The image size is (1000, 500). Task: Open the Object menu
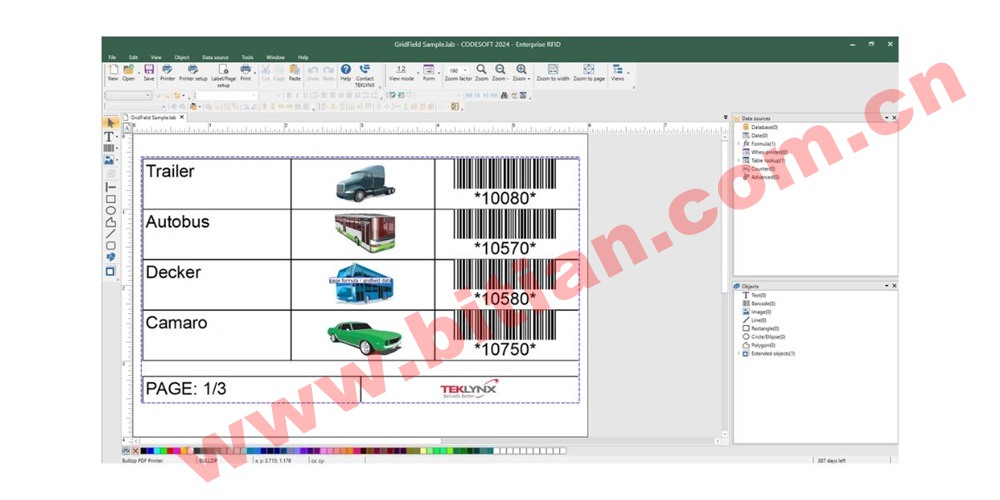182,57
